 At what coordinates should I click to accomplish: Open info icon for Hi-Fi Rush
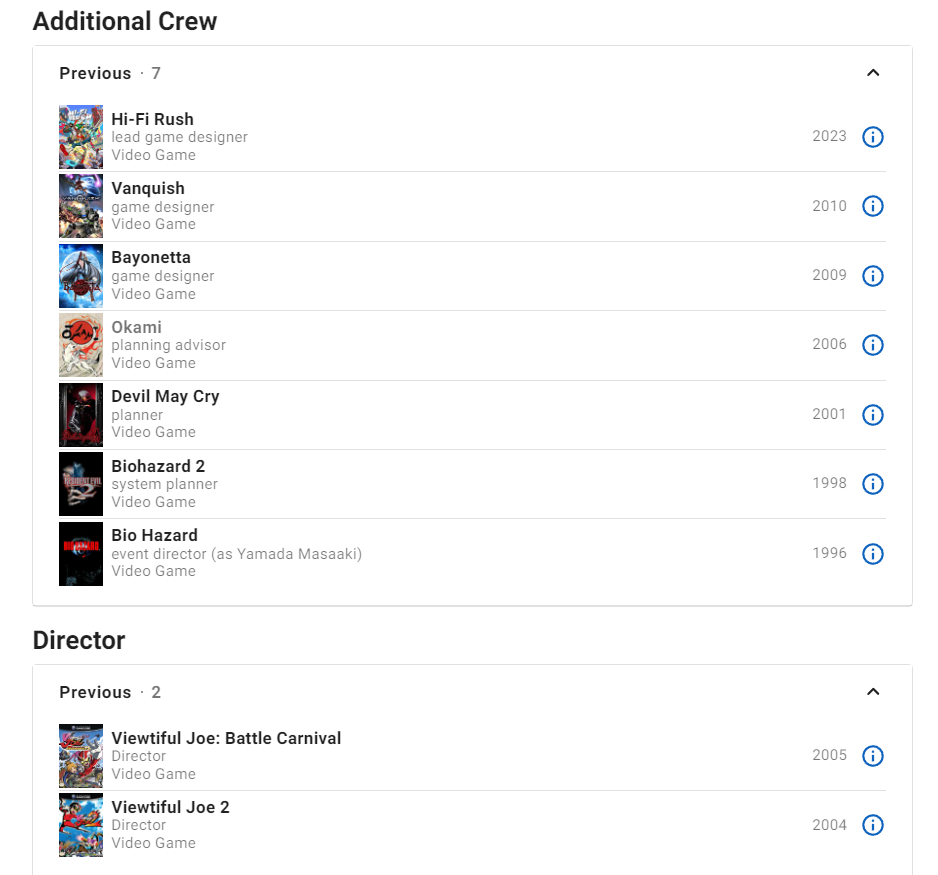coord(872,137)
